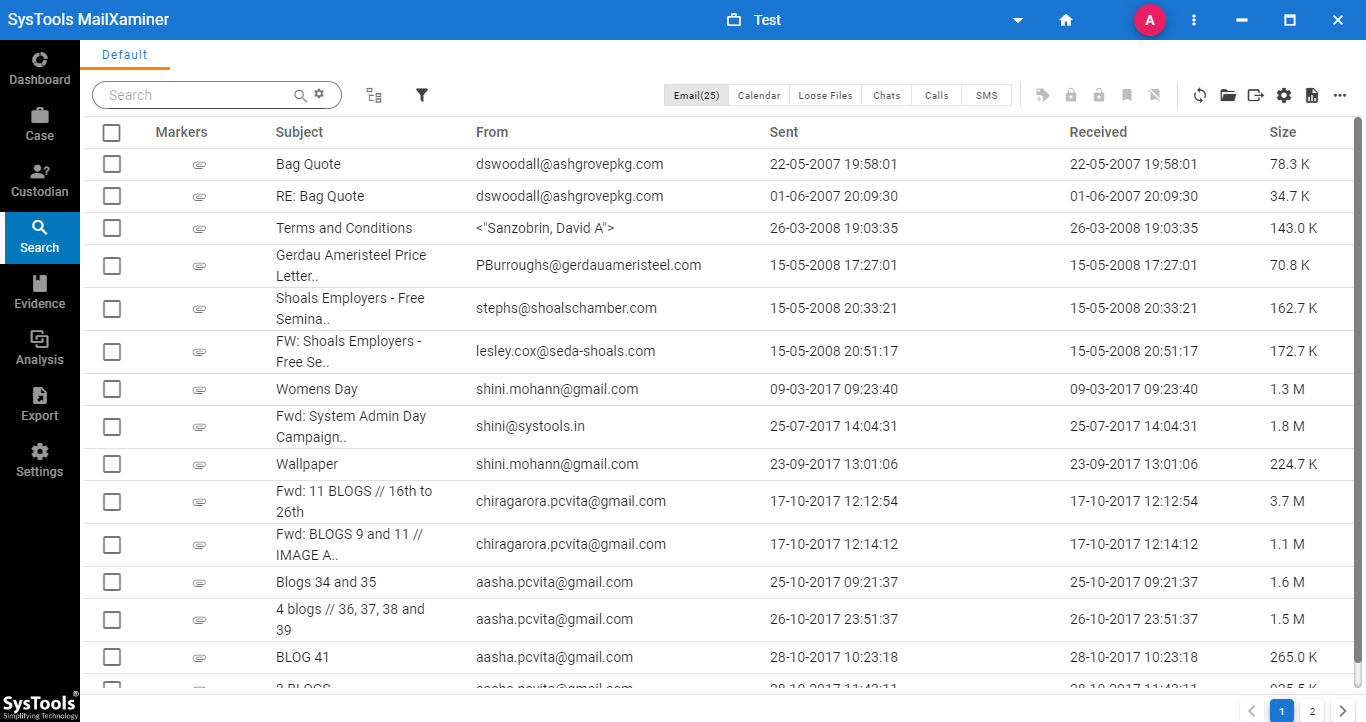Viewport: 1366px width, 722px height.
Task: Open the vertical three-dot title bar menu
Action: point(1194,20)
